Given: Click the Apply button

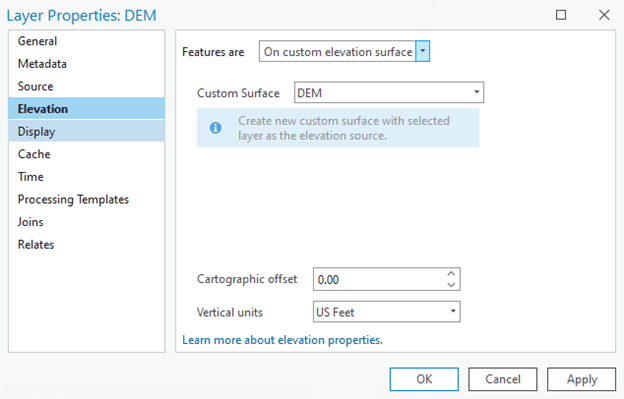Looking at the screenshot, I should tap(581, 379).
